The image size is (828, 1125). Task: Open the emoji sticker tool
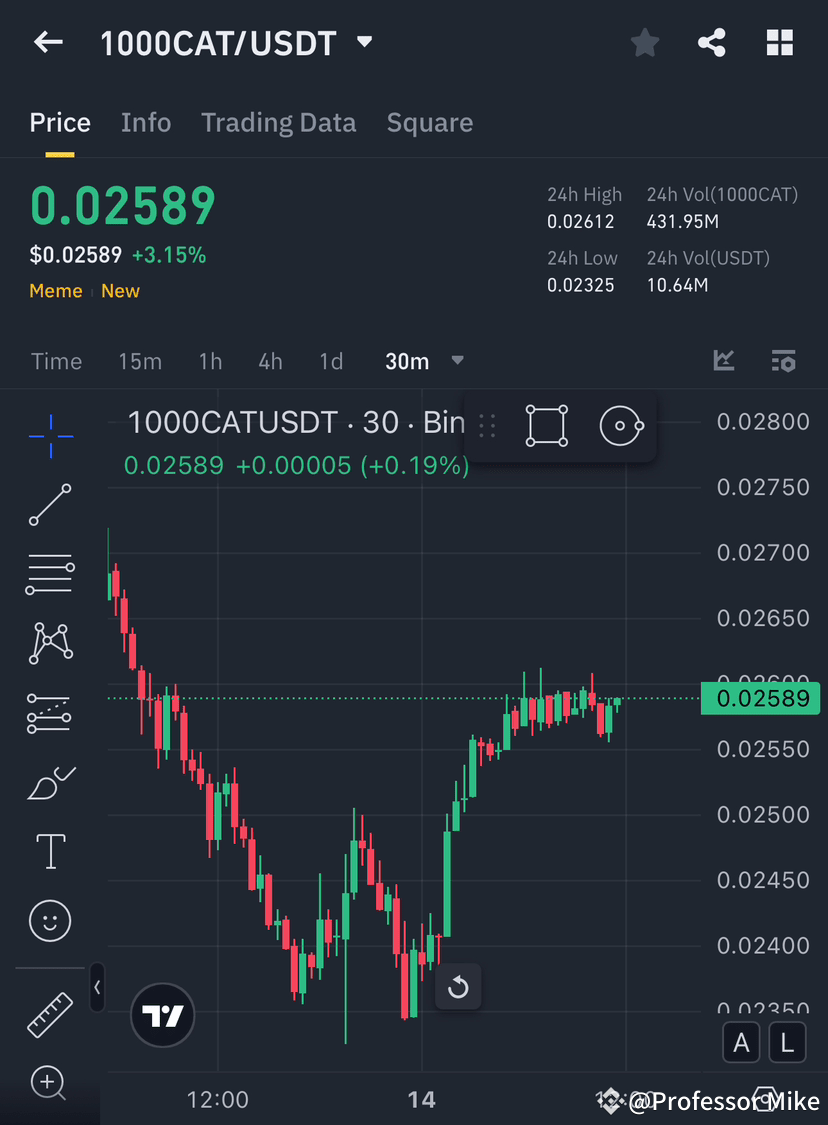click(50, 921)
